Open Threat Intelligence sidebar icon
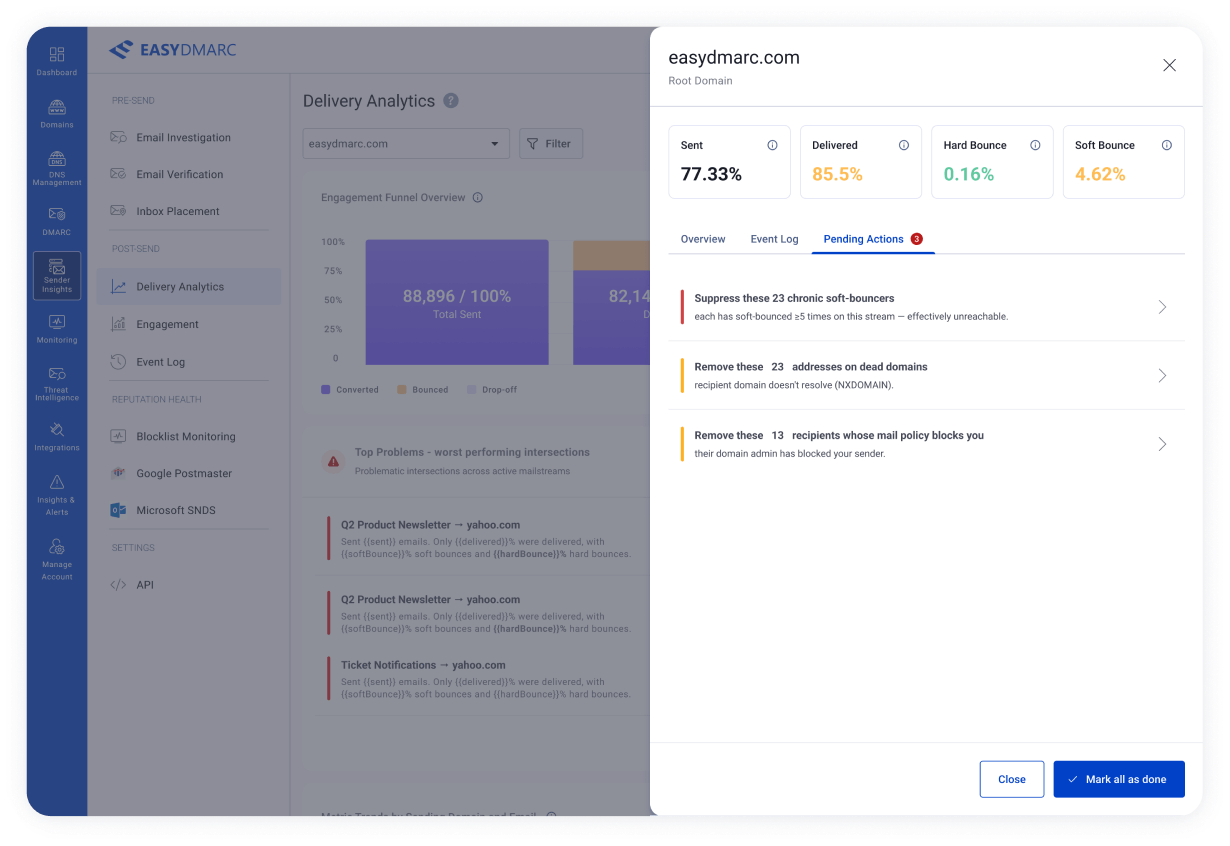This screenshot has width=1230, height=846. click(57, 383)
